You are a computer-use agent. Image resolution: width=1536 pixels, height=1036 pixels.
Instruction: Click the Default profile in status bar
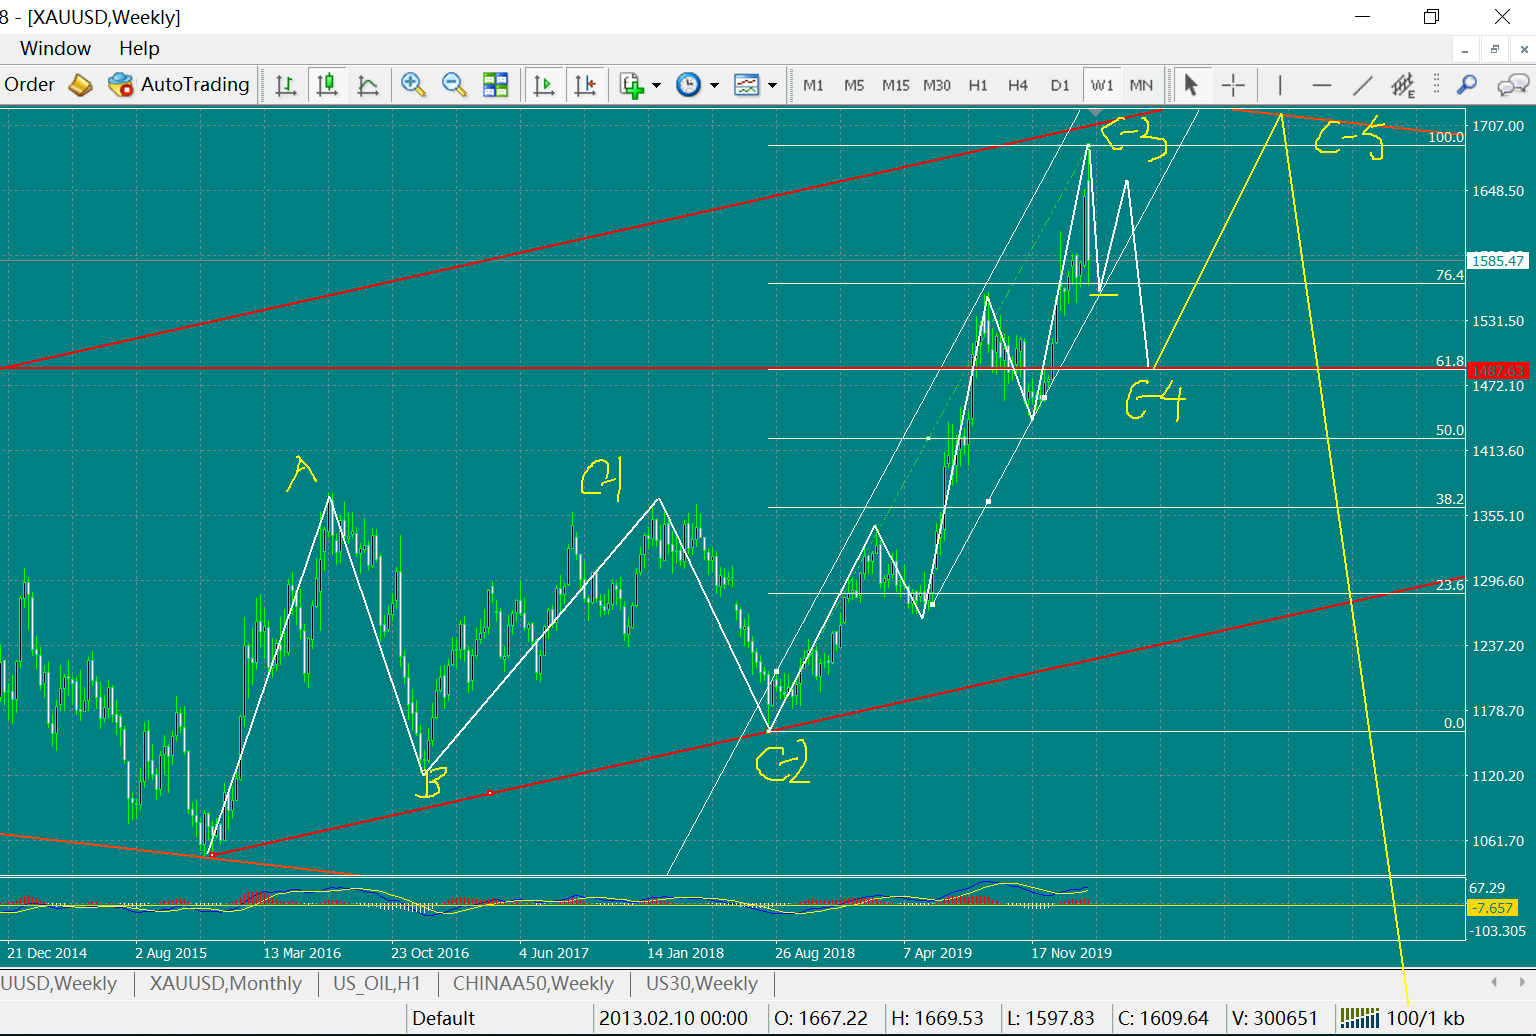(x=443, y=1018)
